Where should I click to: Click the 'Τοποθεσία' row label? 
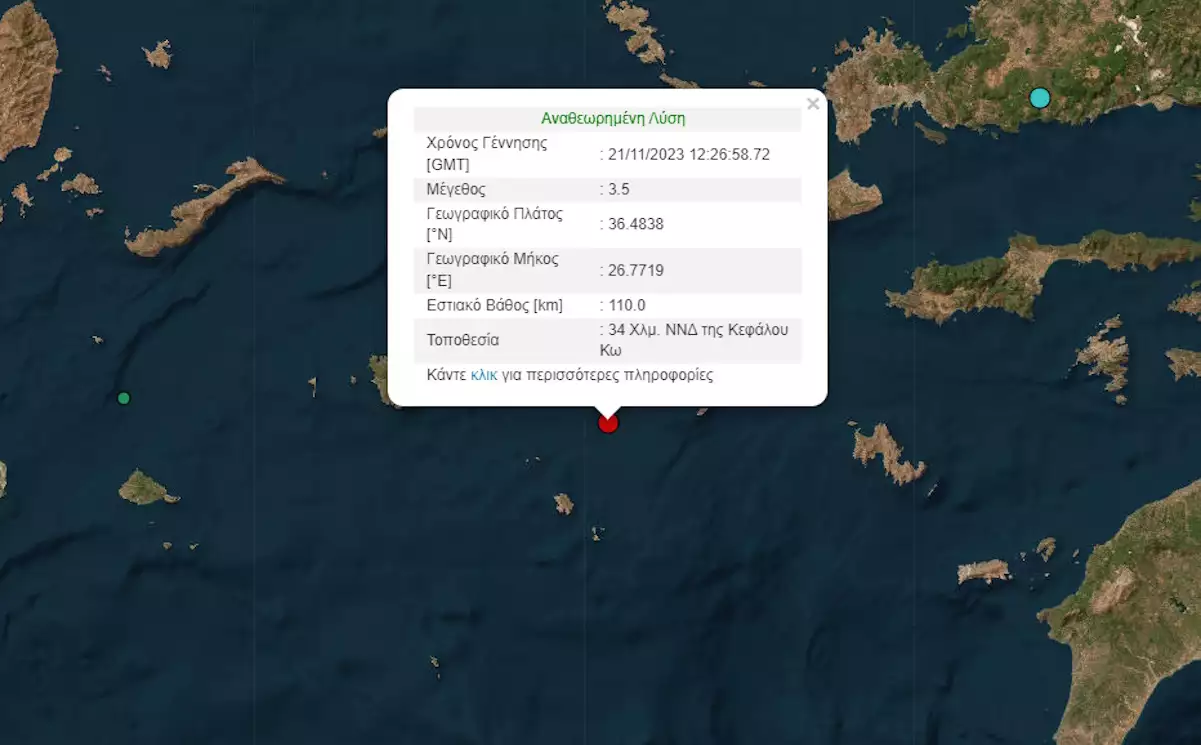(462, 340)
